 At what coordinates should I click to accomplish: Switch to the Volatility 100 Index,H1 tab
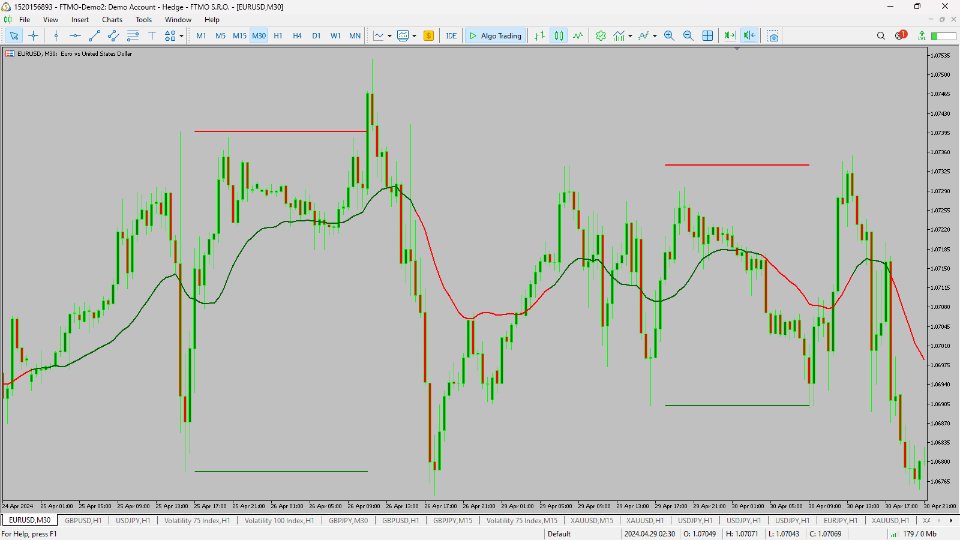279,520
